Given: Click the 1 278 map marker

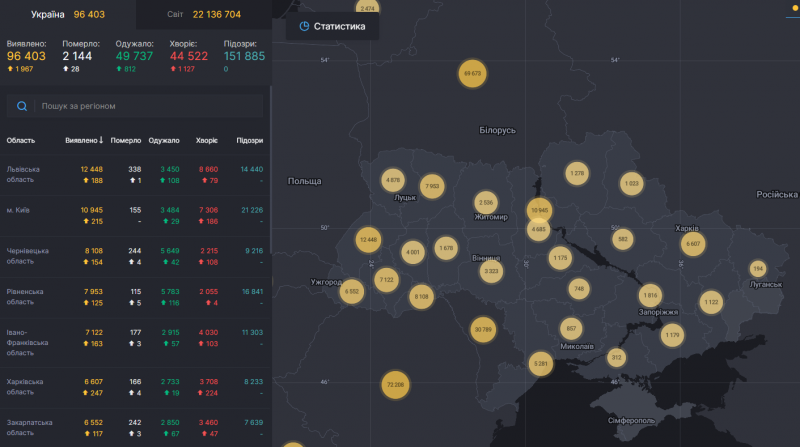Looking at the screenshot, I should click(576, 174).
